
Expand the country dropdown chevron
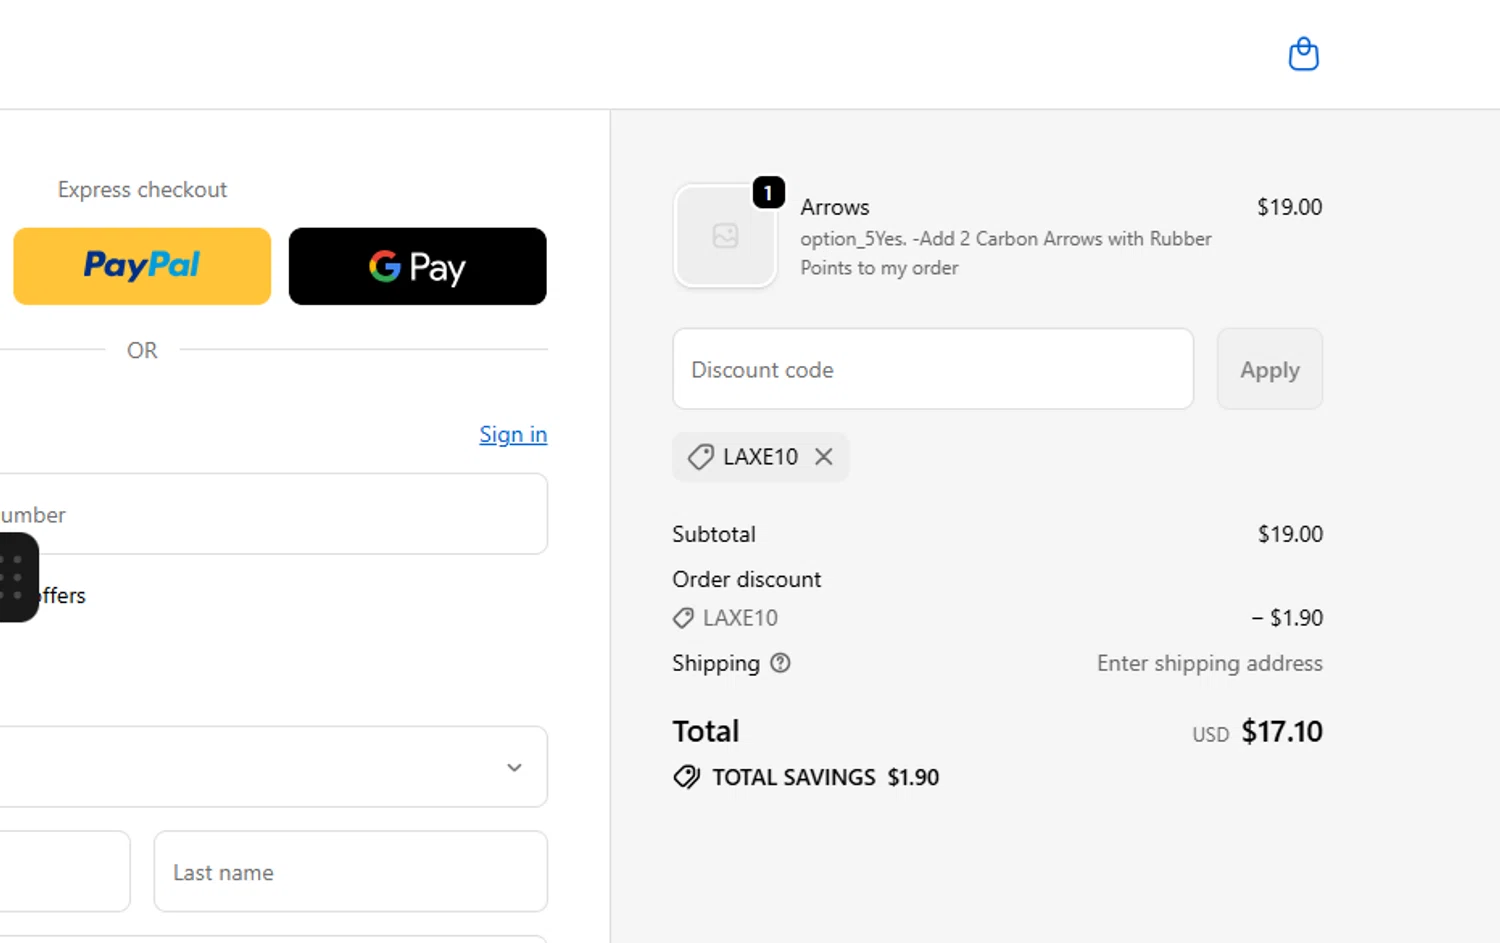tap(514, 767)
